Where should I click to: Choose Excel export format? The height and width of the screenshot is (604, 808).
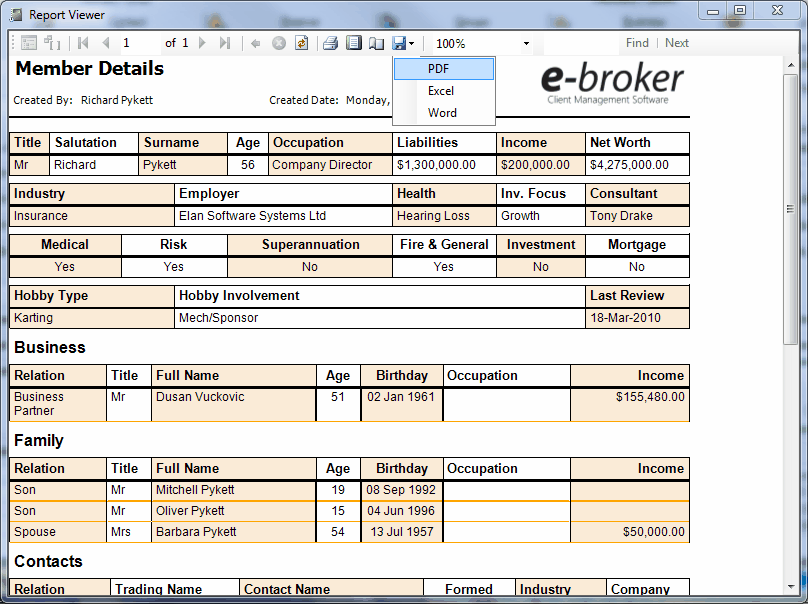pyautogui.click(x=444, y=91)
